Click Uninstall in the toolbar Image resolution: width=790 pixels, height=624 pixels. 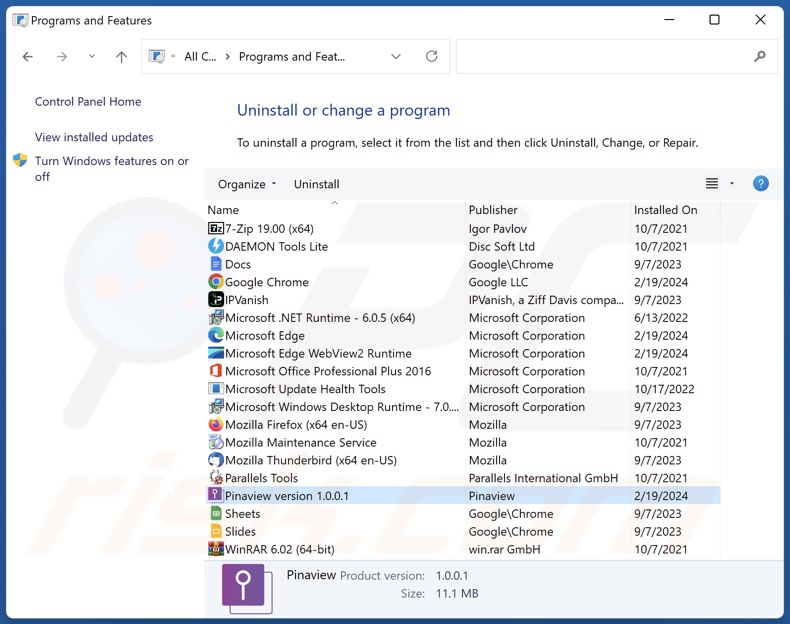316,184
